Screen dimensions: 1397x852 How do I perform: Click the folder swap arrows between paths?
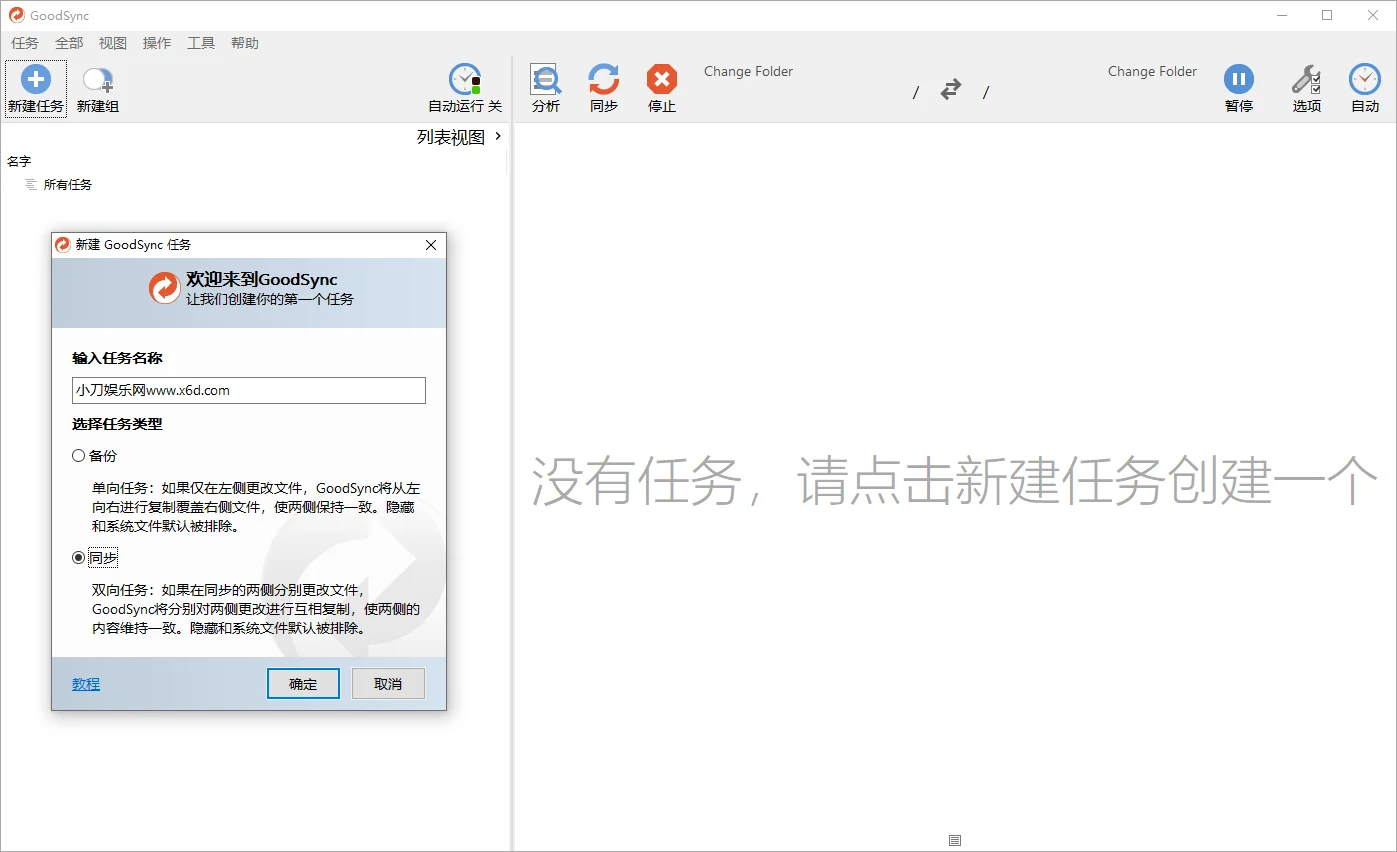tap(950, 89)
